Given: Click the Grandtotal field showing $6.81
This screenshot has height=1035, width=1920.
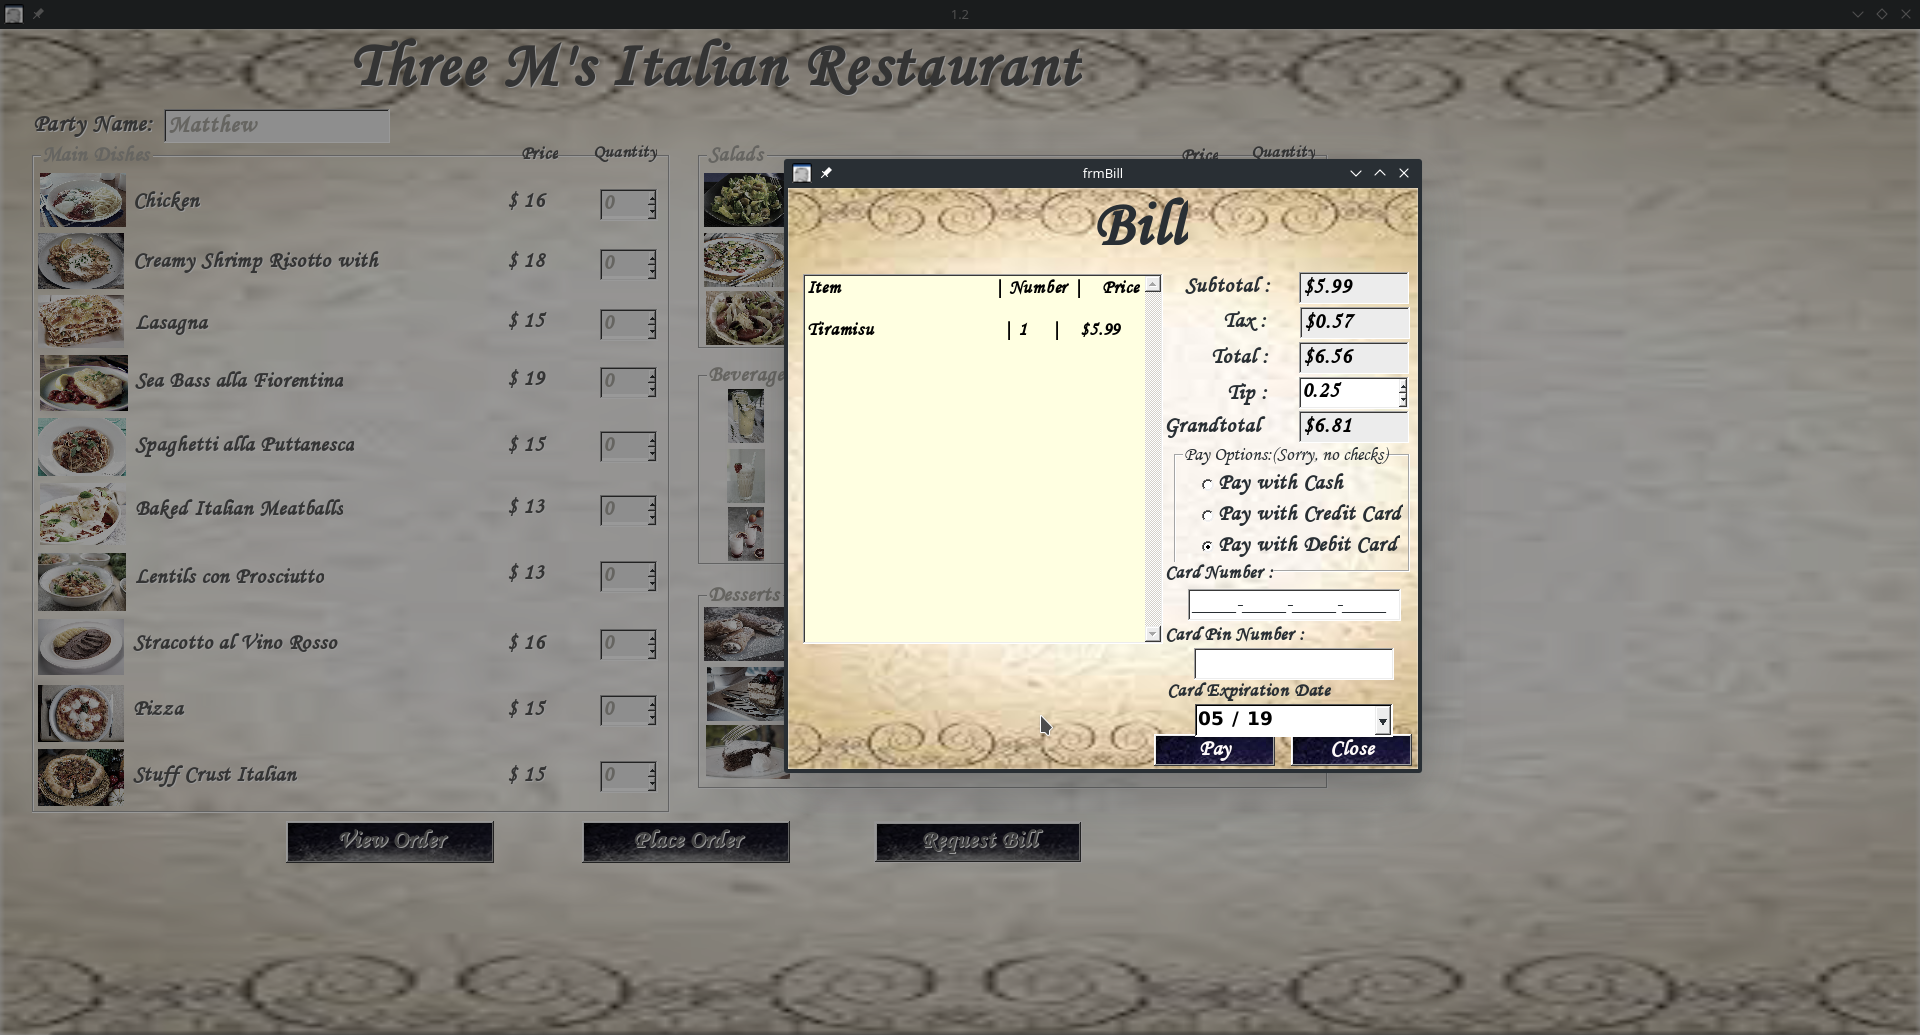Looking at the screenshot, I should [x=1354, y=426].
